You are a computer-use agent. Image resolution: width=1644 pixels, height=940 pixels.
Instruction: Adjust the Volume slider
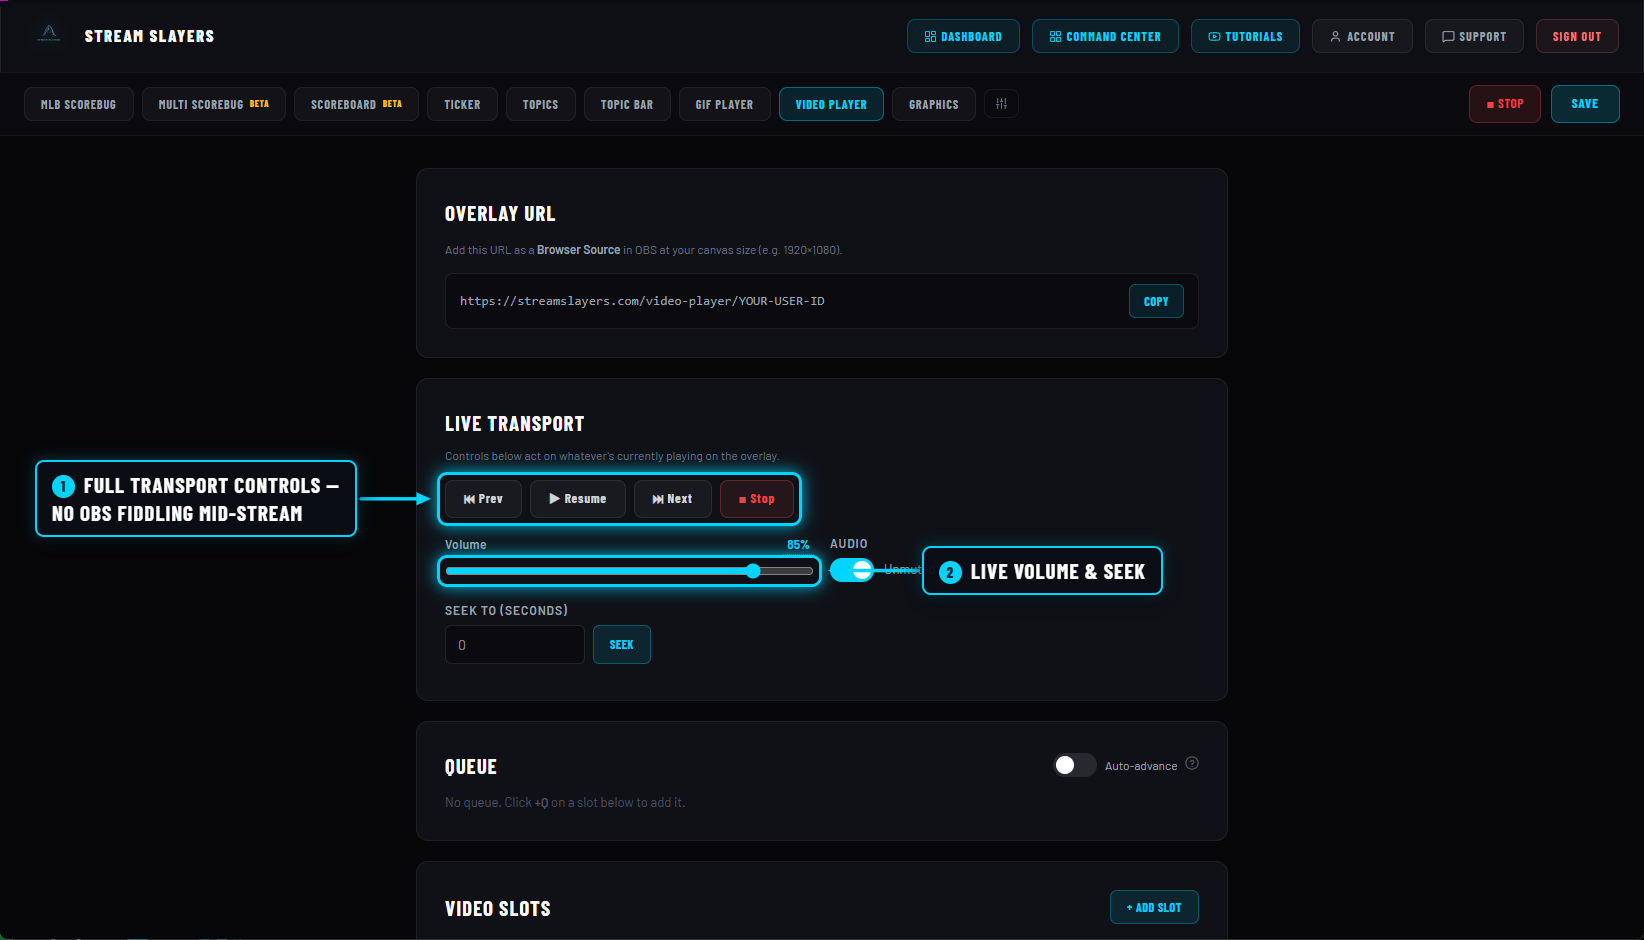point(629,571)
